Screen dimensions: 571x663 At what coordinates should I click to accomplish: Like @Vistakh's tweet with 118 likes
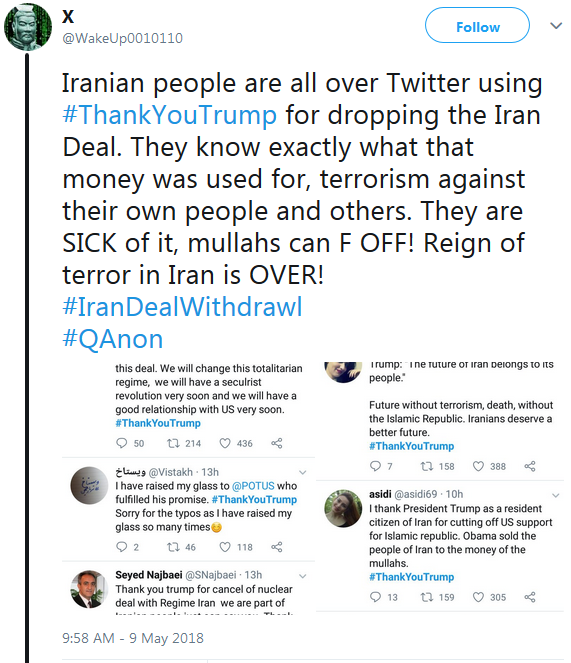pyautogui.click(x=225, y=547)
